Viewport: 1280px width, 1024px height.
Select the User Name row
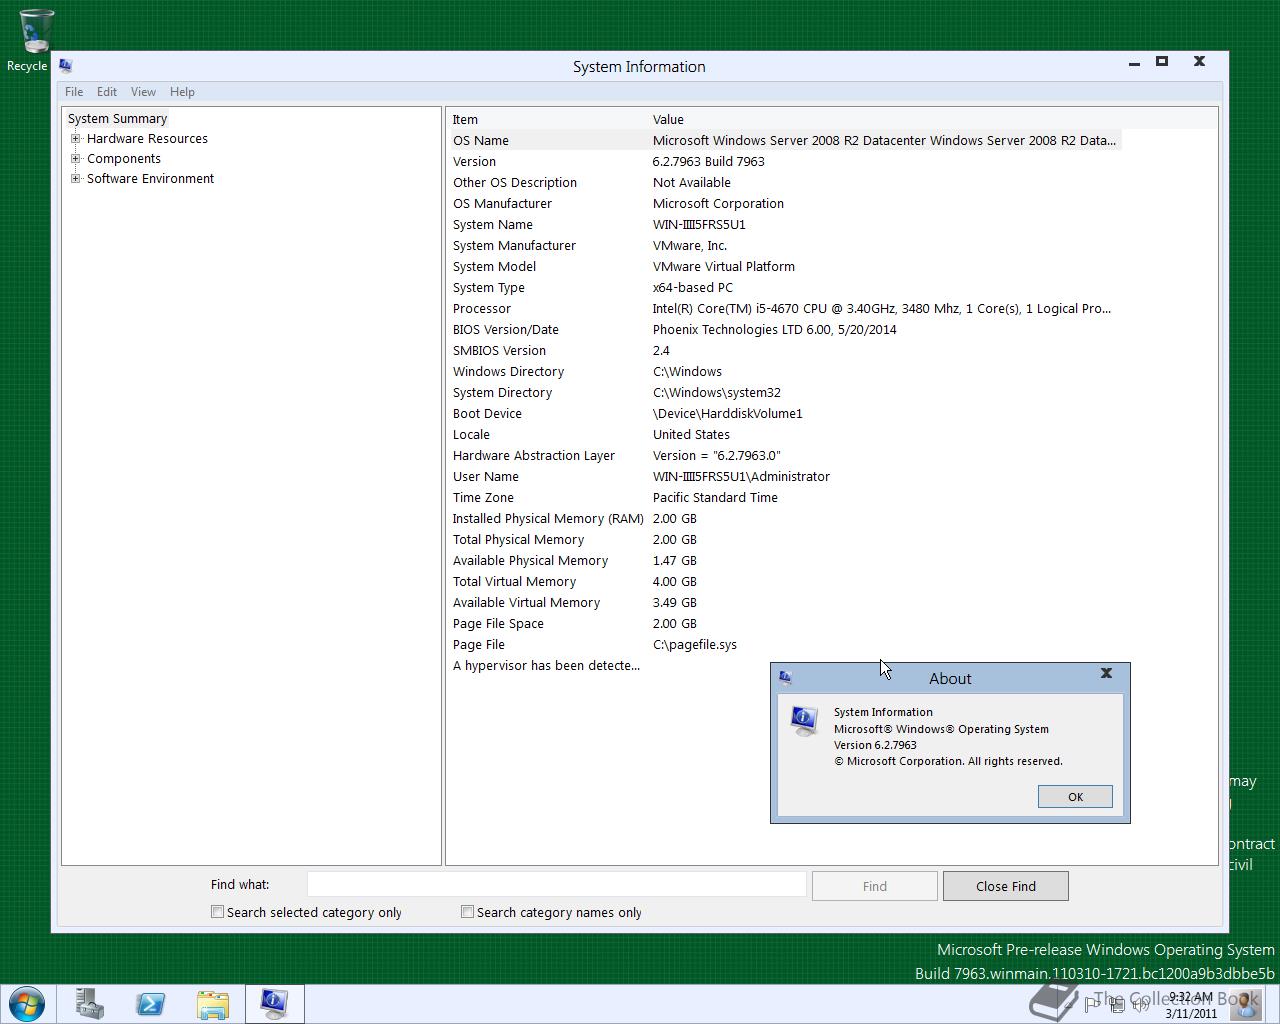point(785,477)
